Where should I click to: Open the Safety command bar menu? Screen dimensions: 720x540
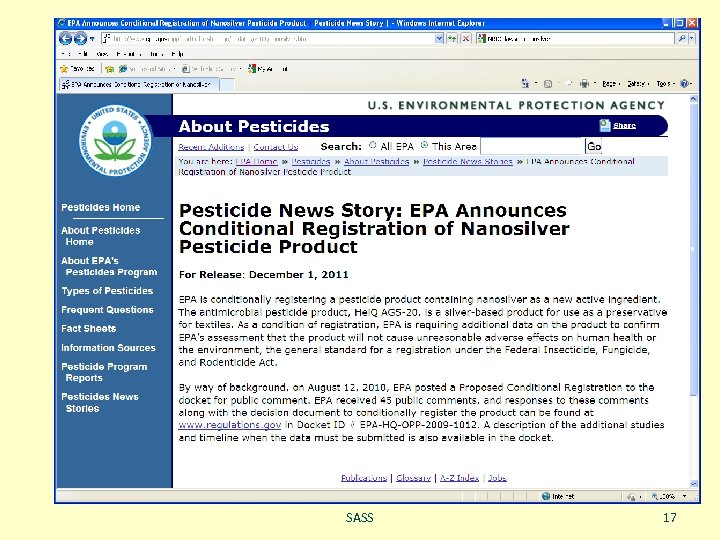638,84
